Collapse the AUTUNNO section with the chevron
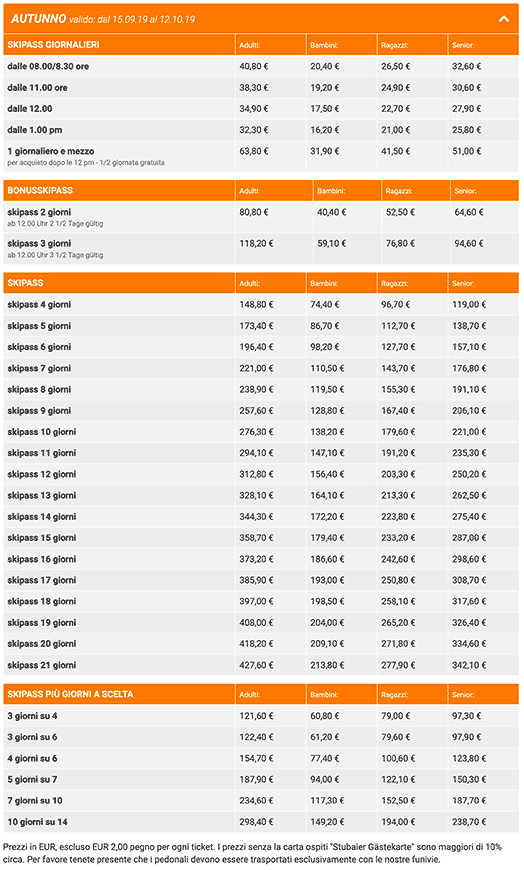Viewport: 524px width, 870px height. click(503, 19)
